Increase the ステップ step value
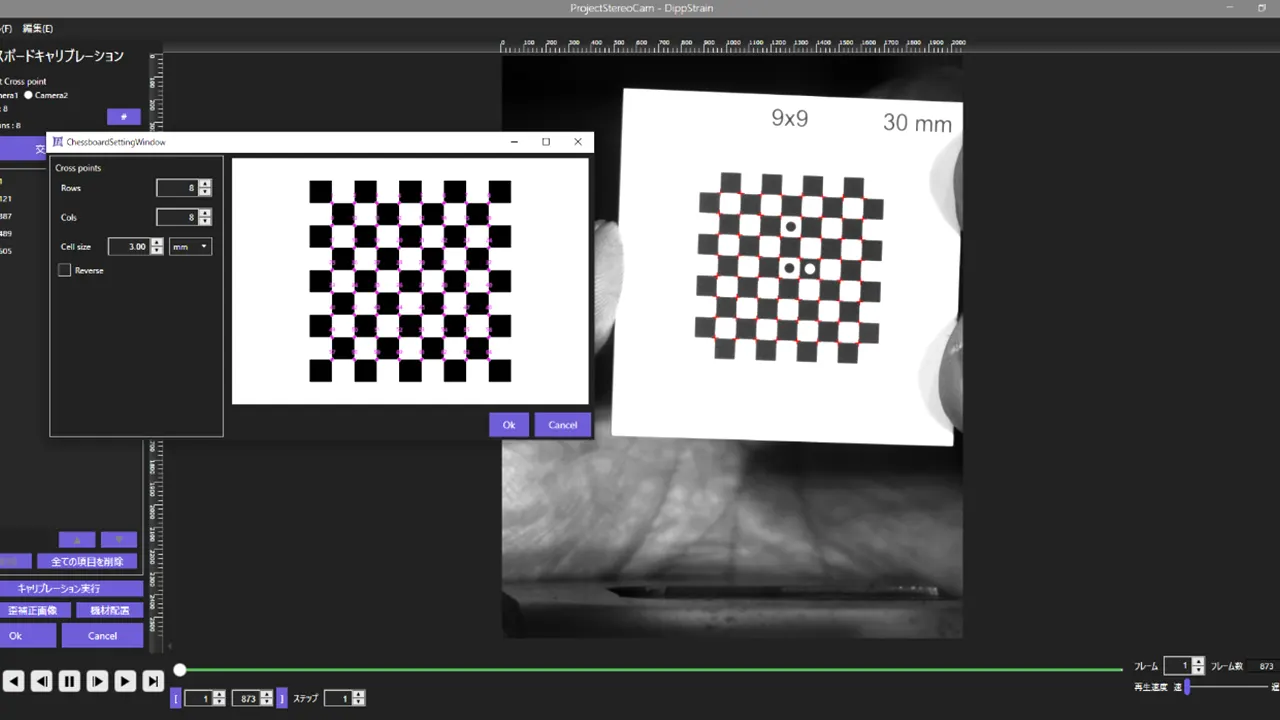 [359, 694]
